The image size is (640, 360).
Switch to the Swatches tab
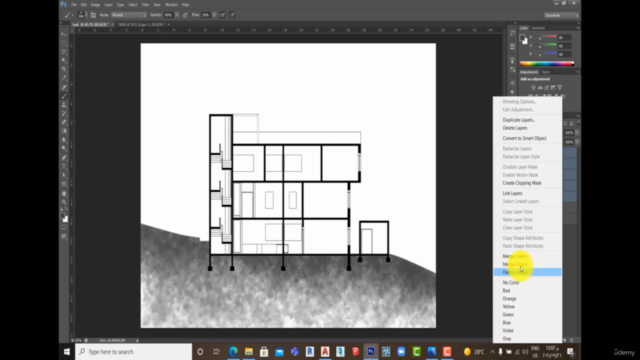coord(538,28)
